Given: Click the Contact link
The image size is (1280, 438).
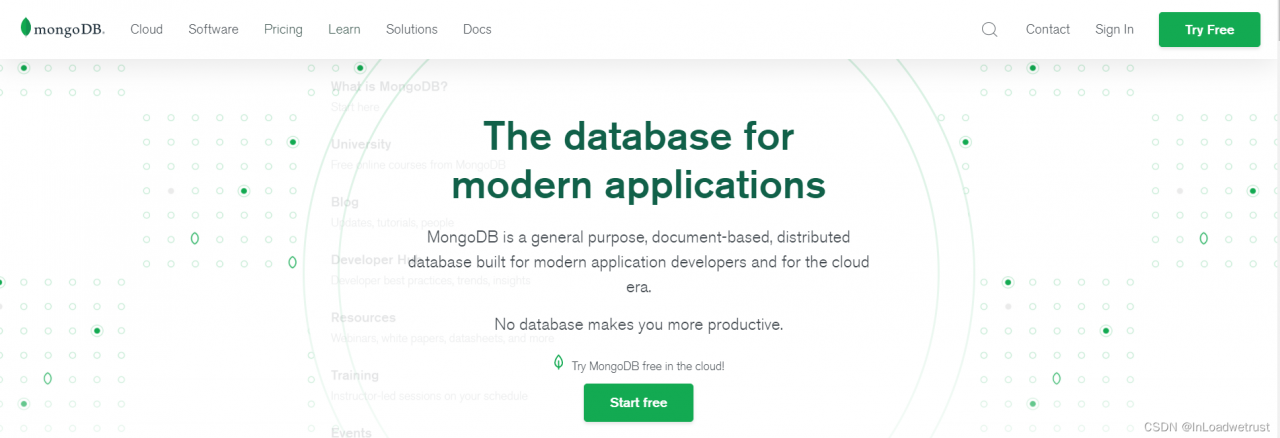Looking at the screenshot, I should (x=1047, y=29).
